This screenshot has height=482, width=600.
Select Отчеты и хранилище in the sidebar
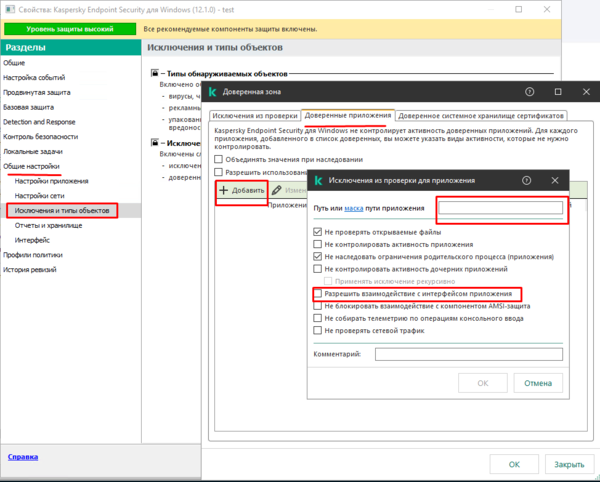click(x=49, y=226)
